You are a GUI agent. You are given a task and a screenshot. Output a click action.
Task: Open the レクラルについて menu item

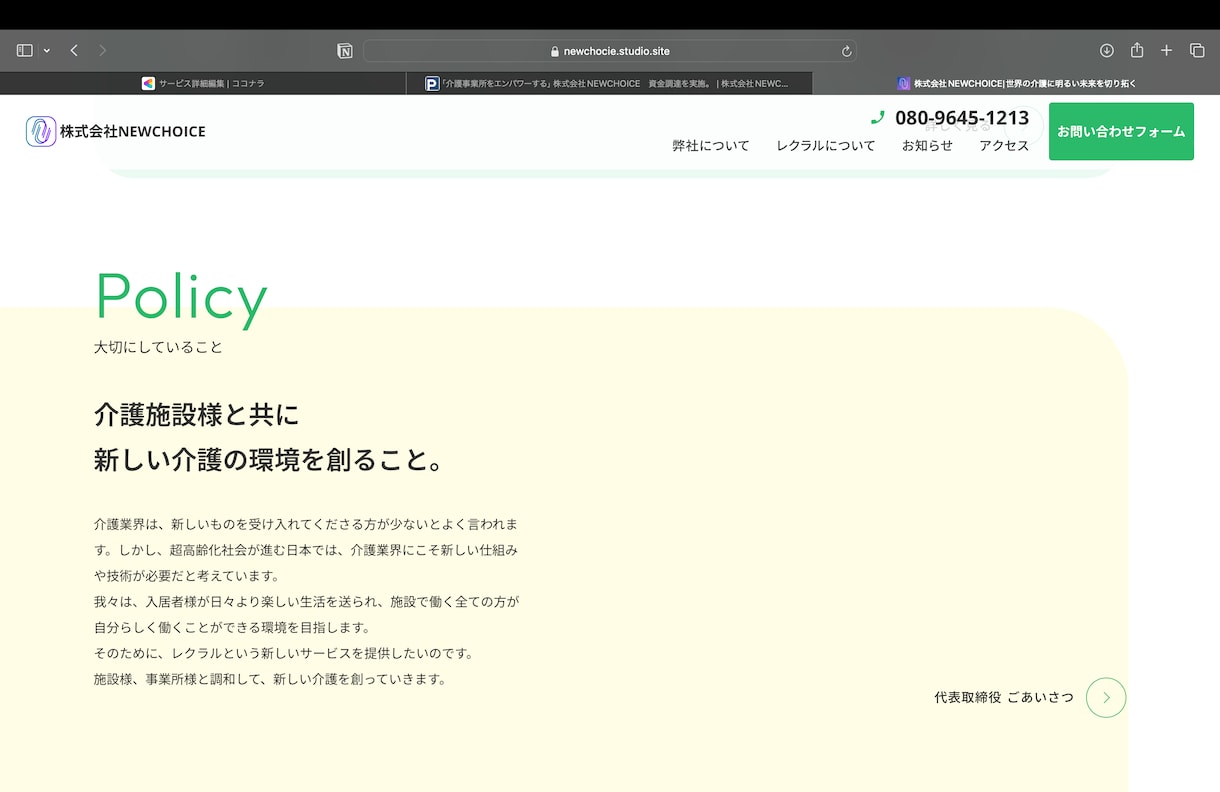click(825, 146)
